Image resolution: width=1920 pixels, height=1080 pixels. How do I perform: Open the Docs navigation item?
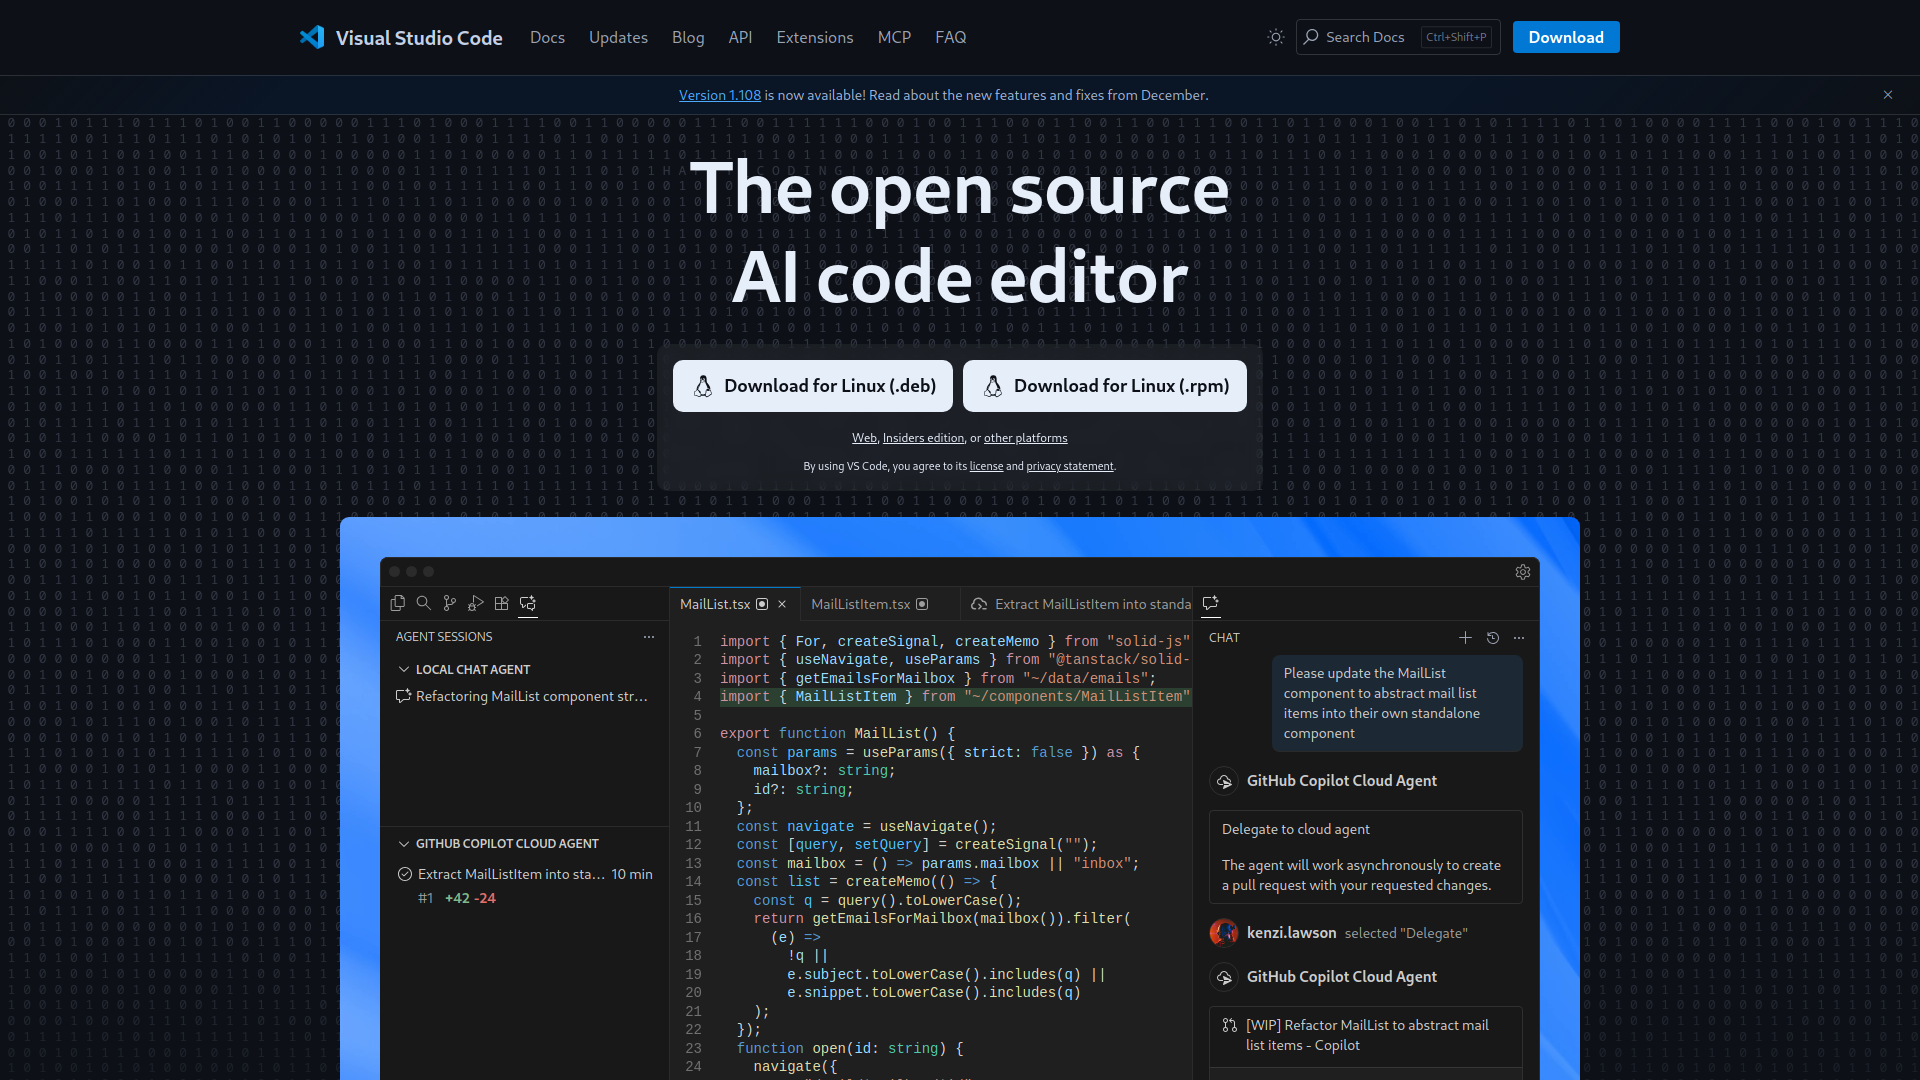click(547, 37)
